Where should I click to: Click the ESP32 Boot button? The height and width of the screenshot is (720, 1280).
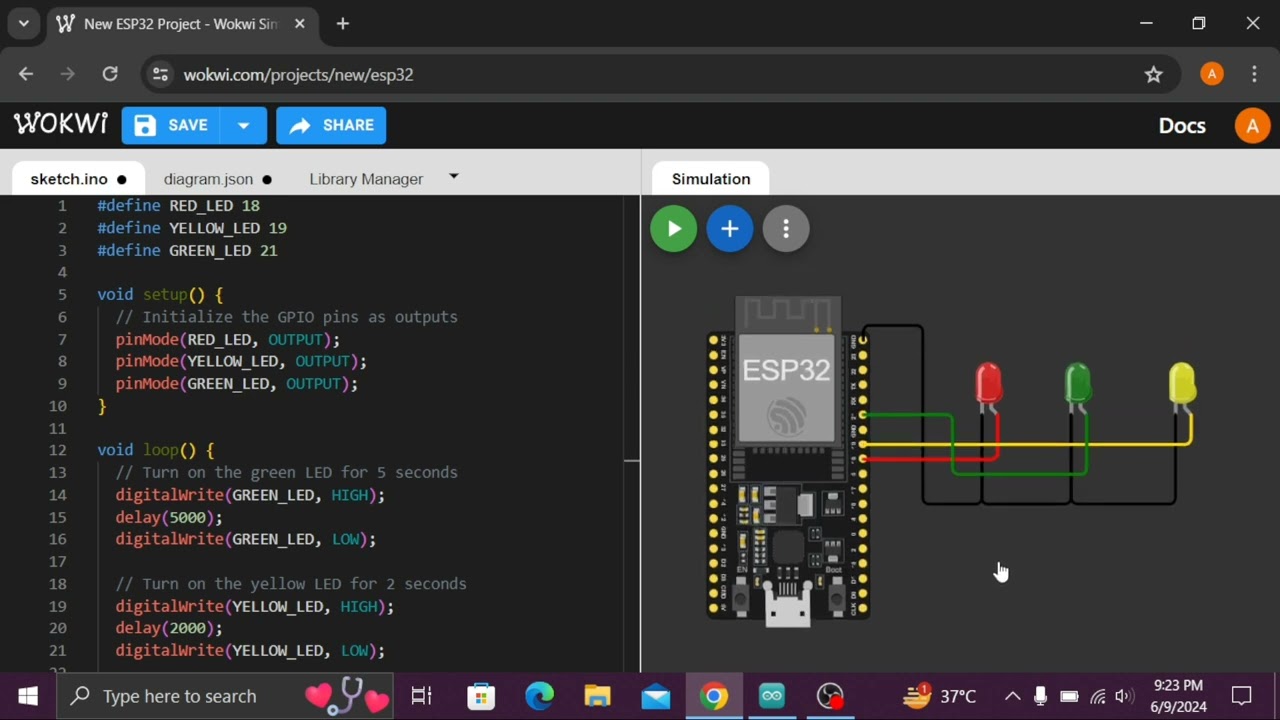pos(837,598)
